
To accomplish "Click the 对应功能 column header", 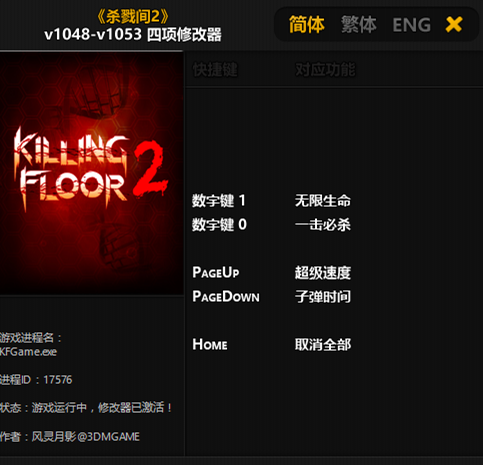I will pyautogui.click(x=325, y=70).
